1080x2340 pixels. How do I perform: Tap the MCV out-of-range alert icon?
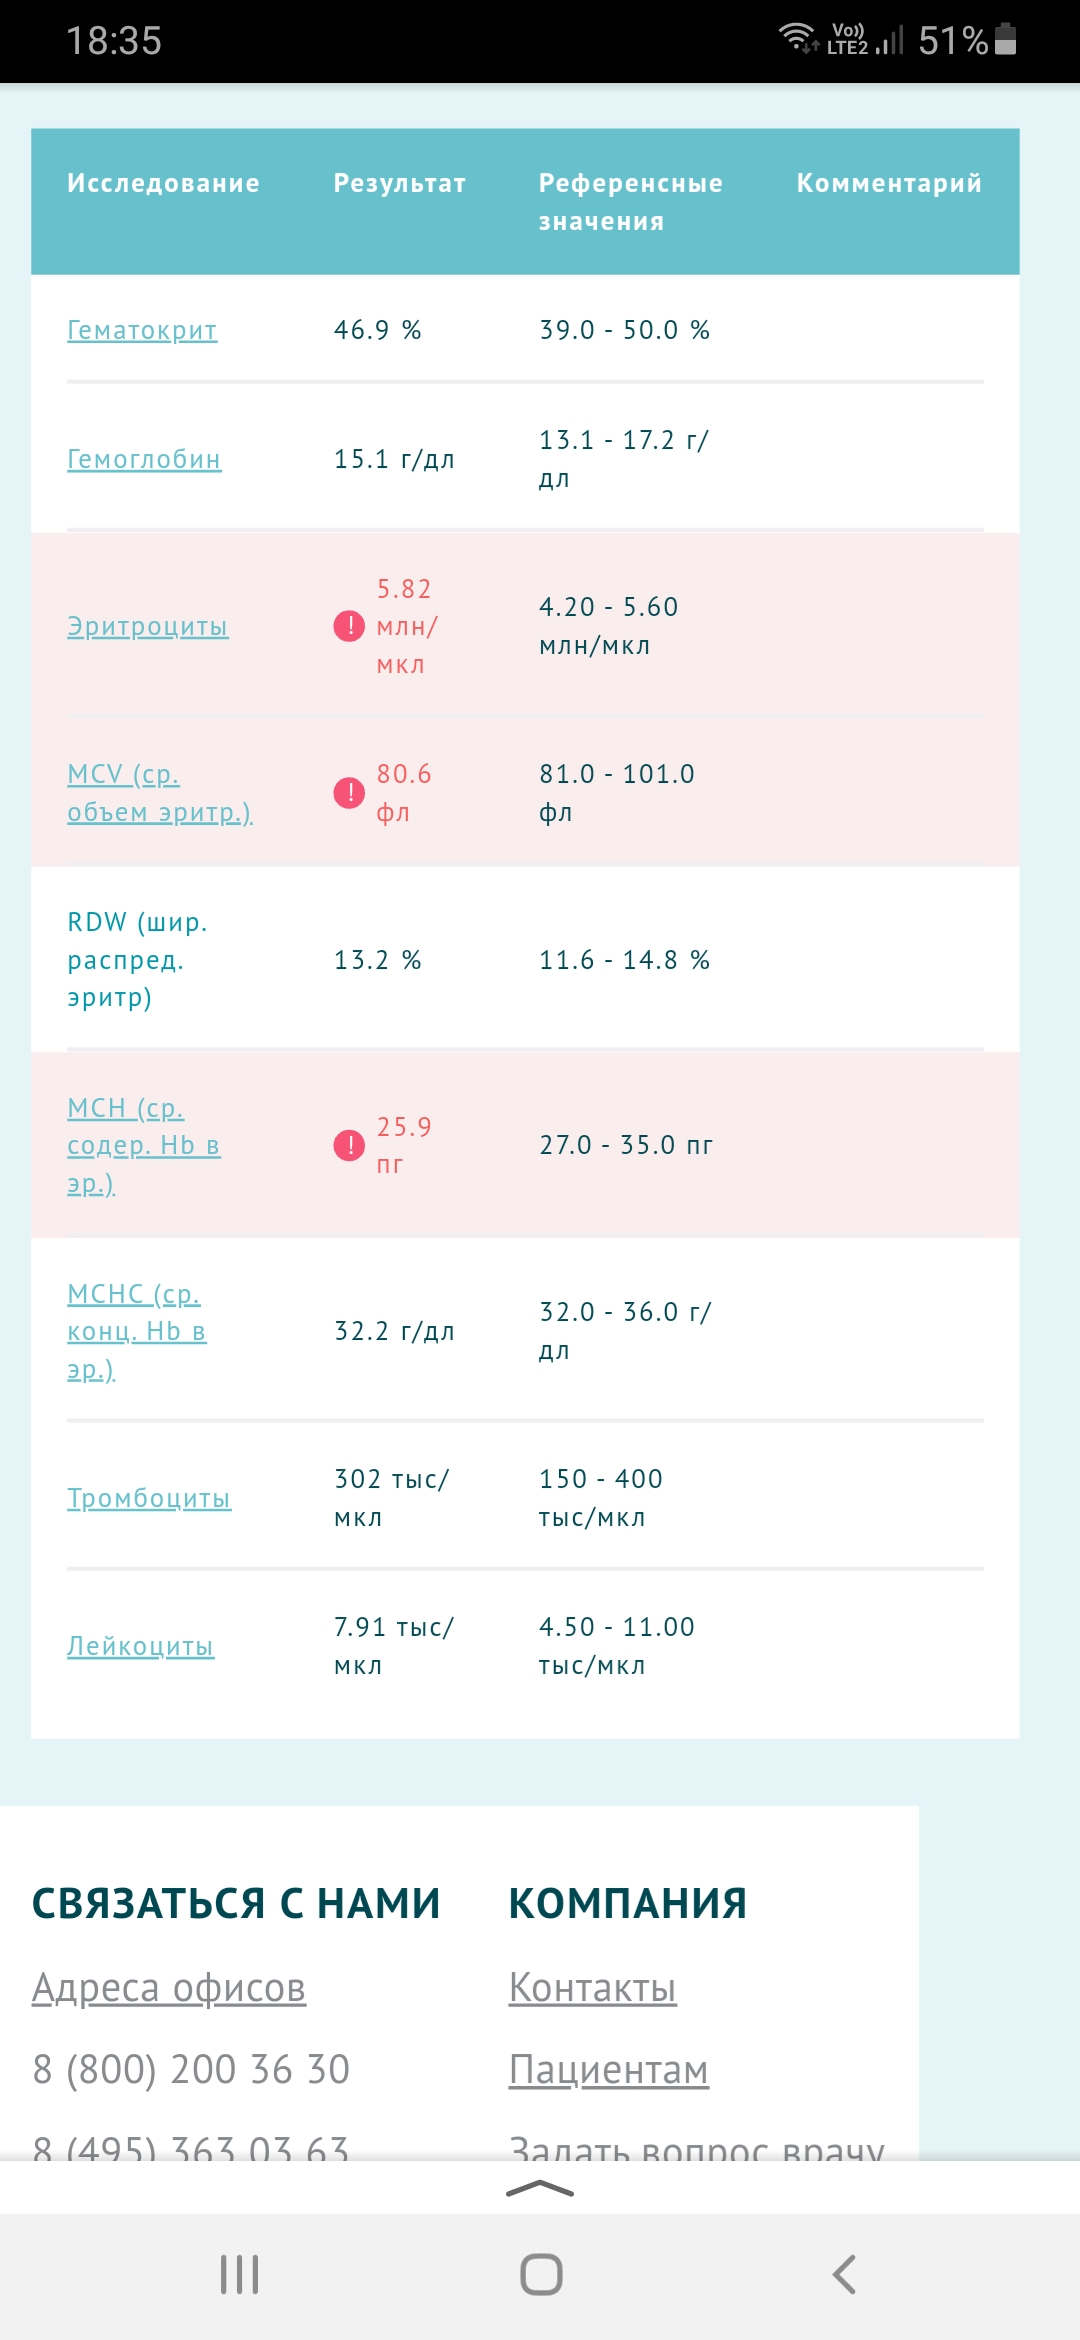tap(349, 793)
